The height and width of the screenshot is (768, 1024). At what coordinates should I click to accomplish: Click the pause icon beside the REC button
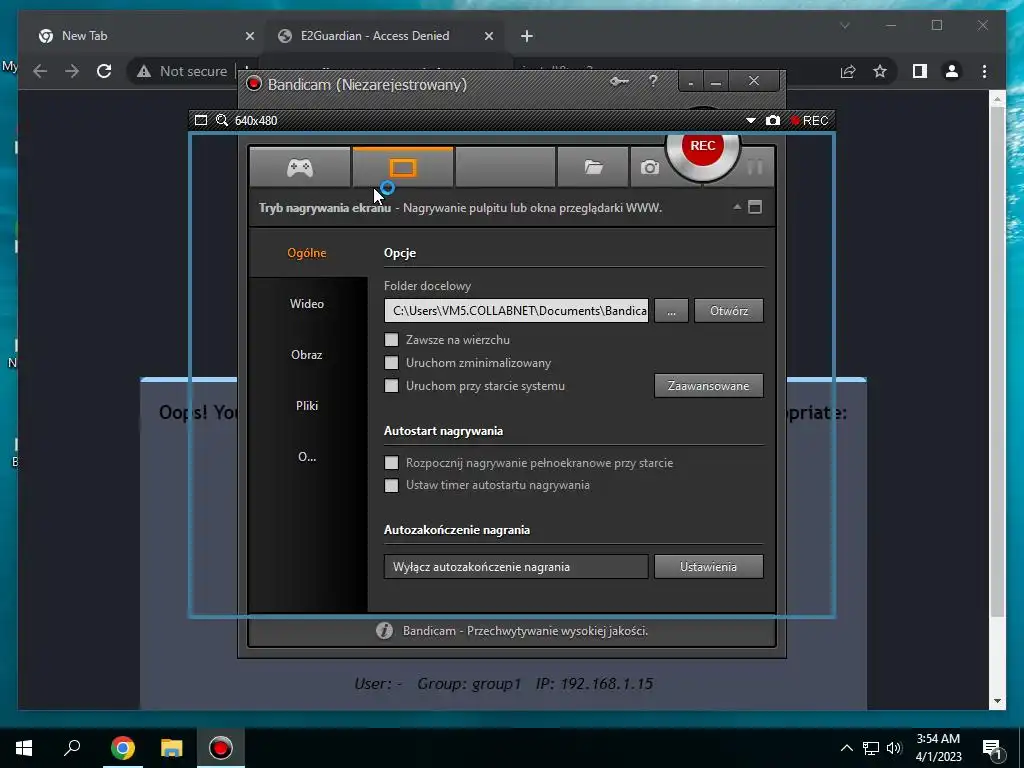[755, 168]
